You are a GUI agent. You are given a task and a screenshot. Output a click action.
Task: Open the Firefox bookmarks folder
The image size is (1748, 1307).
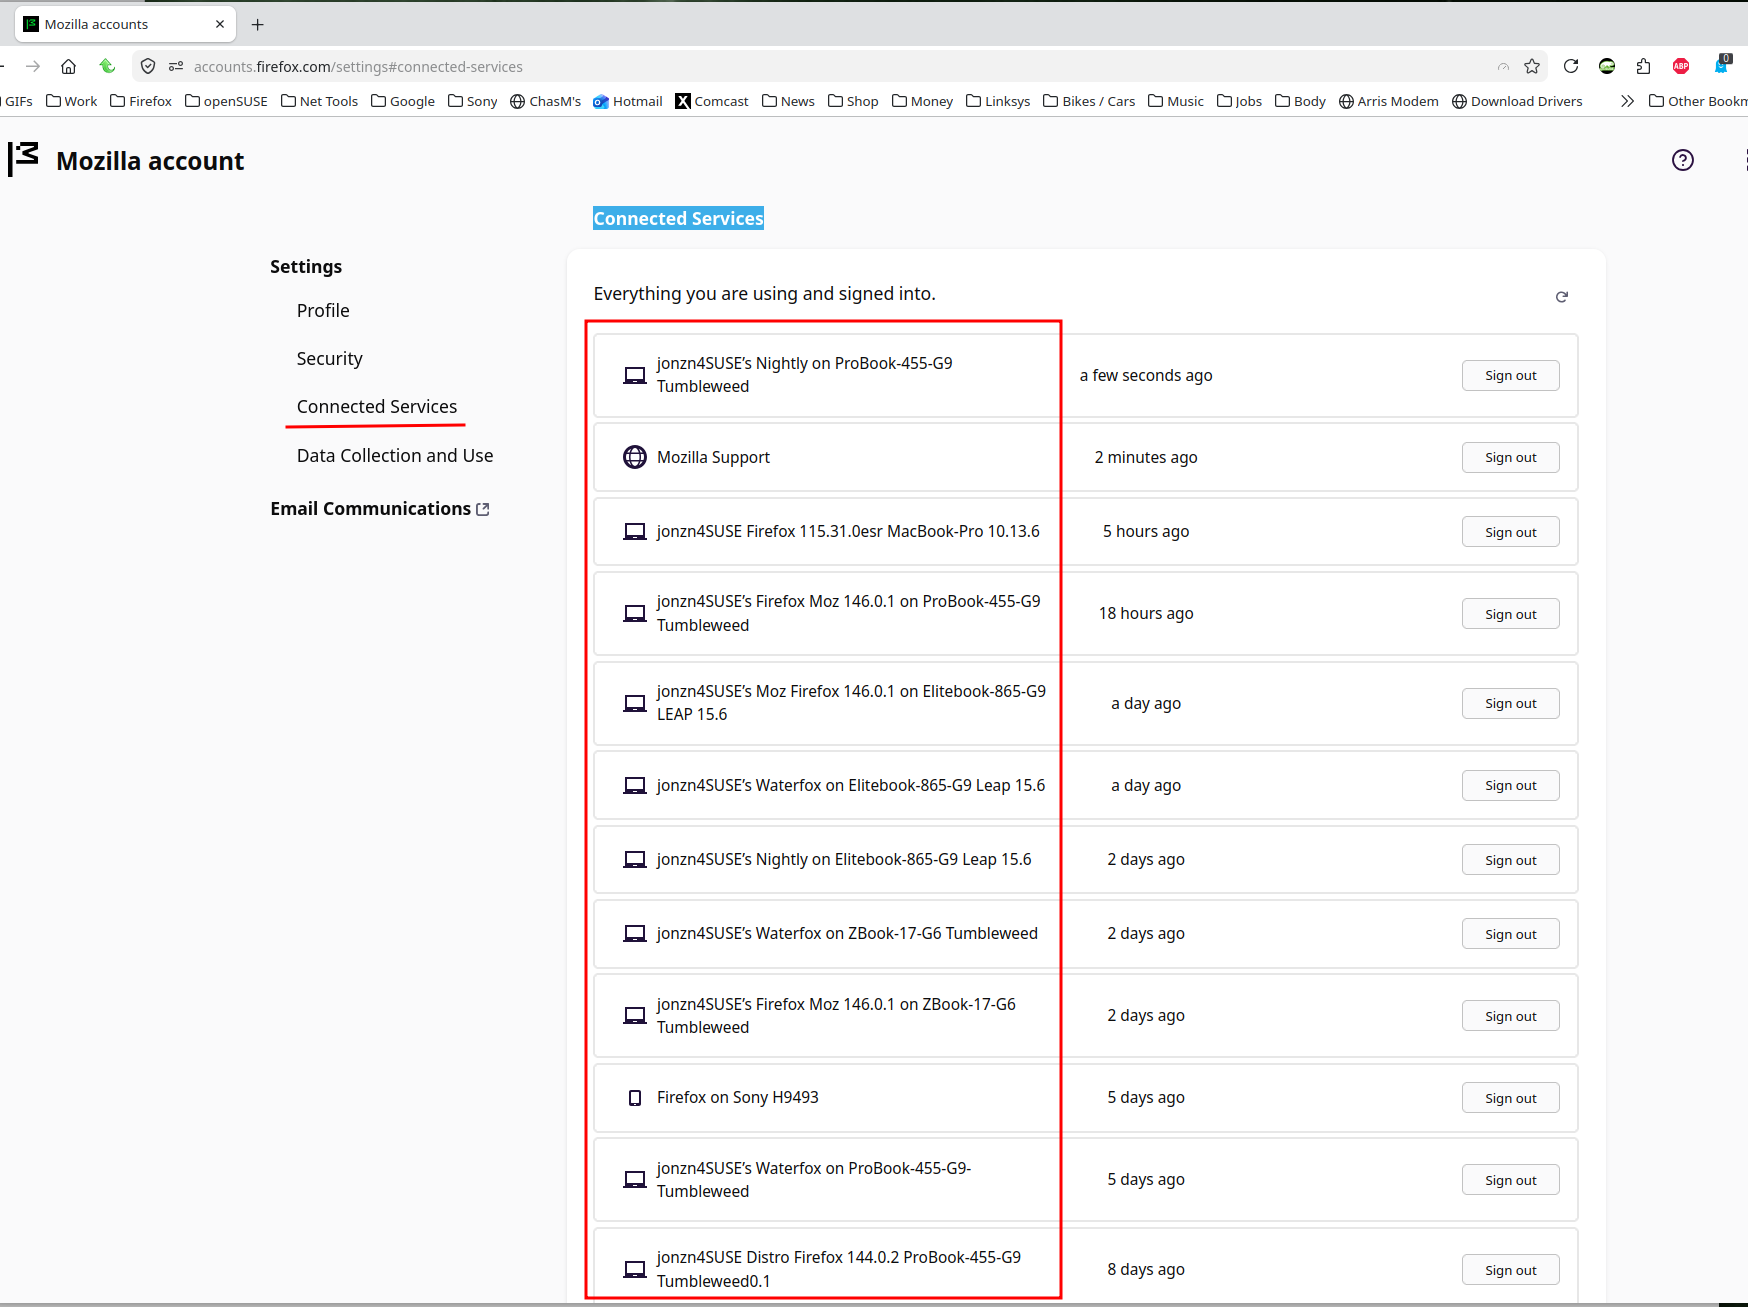point(141,101)
